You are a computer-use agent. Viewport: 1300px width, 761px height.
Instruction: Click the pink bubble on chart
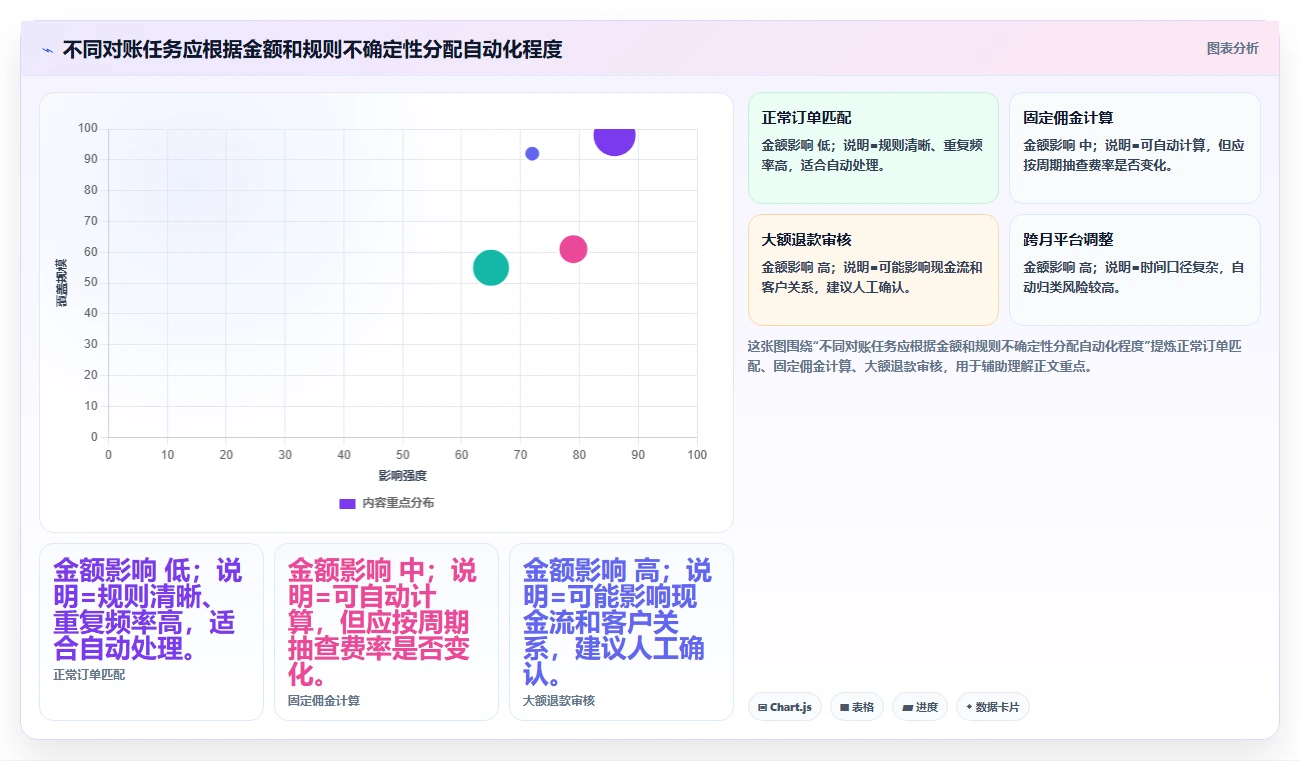click(x=573, y=249)
